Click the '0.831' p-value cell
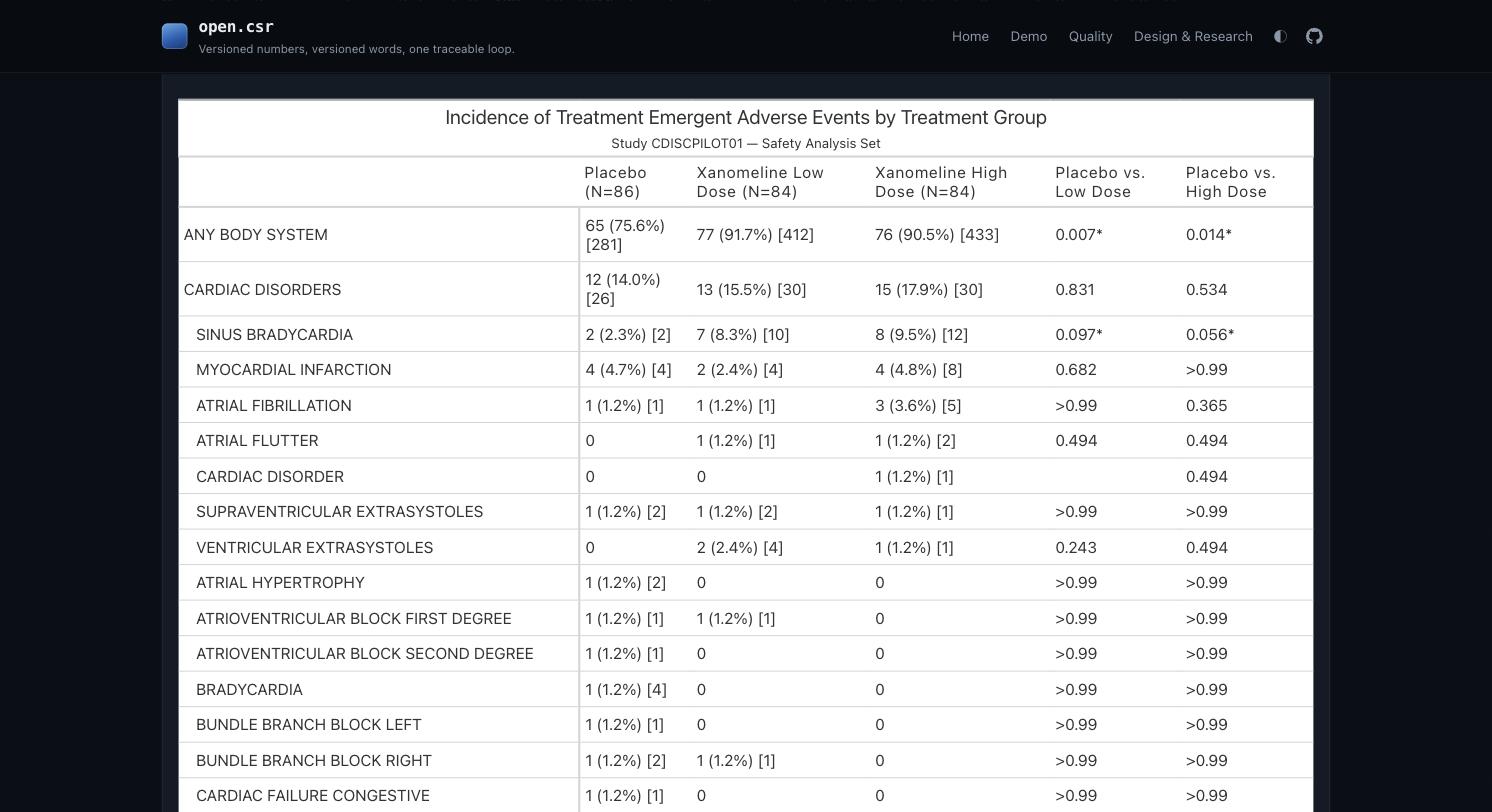1492x812 pixels. tap(1075, 290)
